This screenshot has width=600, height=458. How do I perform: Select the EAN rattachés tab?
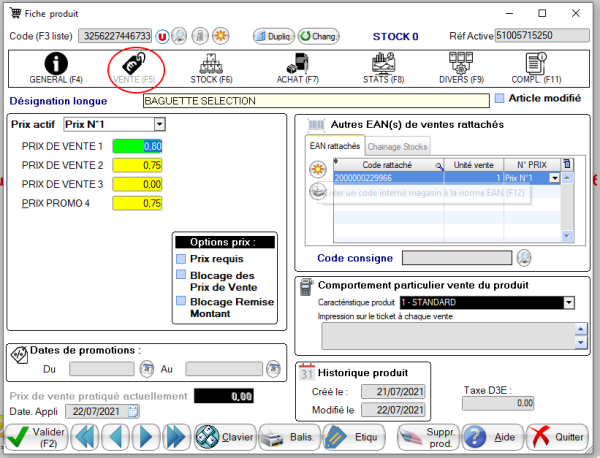coord(334,146)
